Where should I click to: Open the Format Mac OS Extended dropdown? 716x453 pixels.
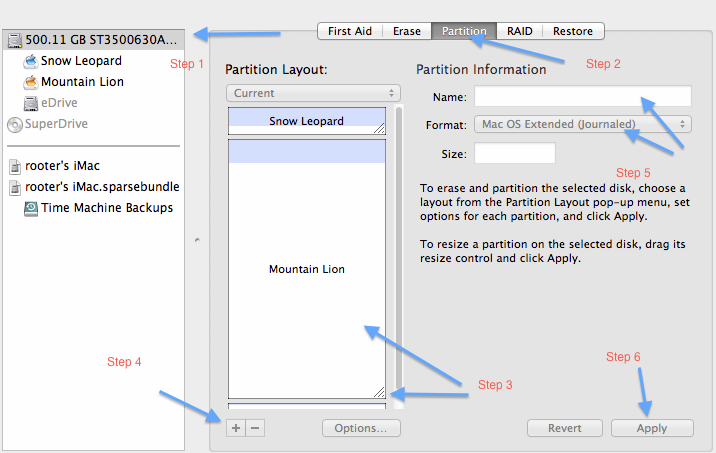[x=583, y=124]
